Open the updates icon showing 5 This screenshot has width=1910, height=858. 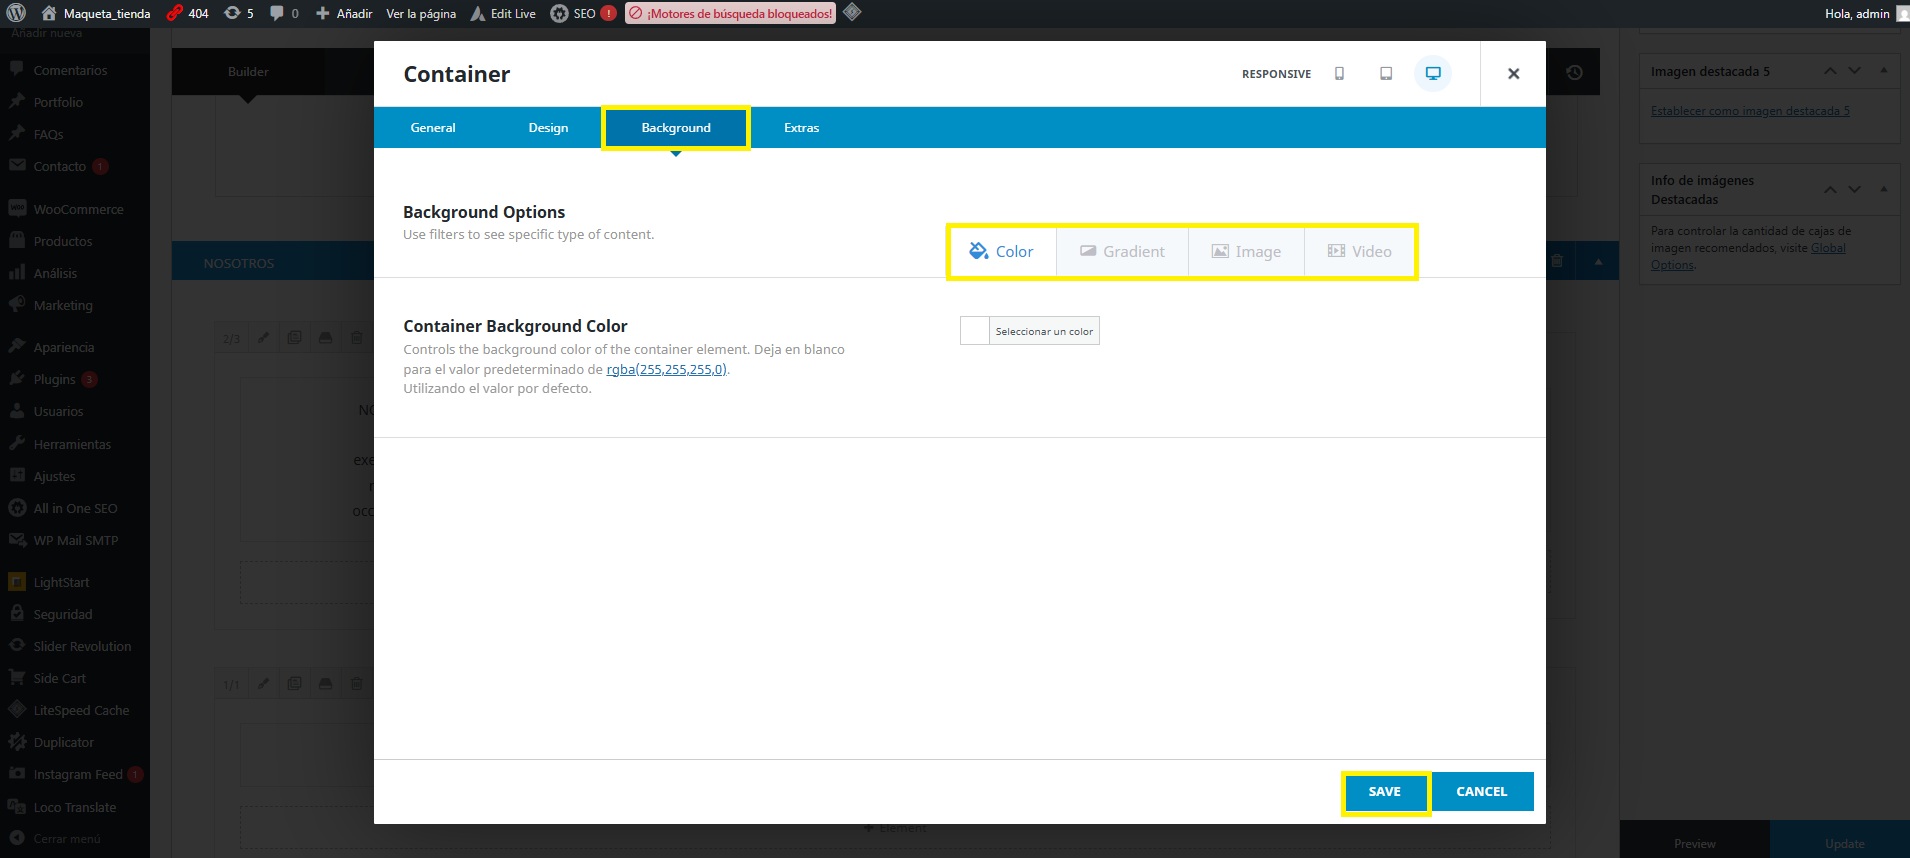(239, 13)
